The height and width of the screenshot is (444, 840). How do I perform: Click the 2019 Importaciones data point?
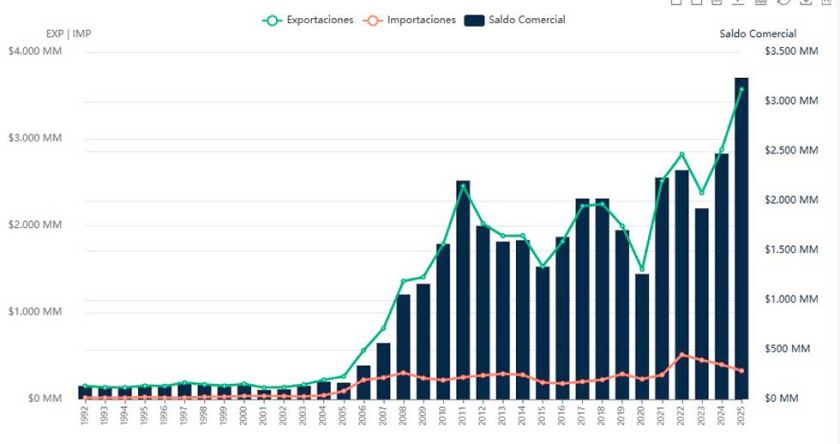(x=622, y=374)
